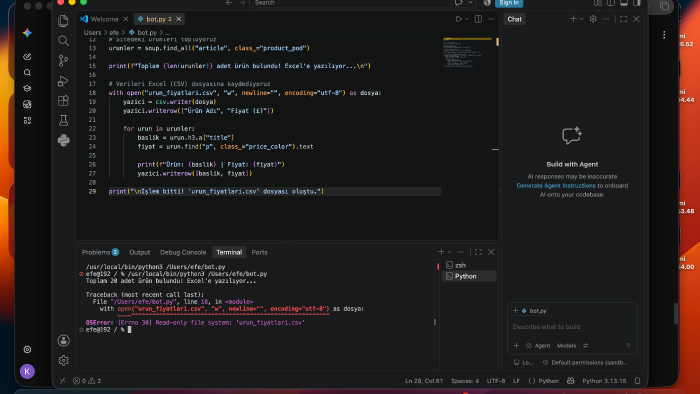Screen dimensions: 700x394
Task: Run the Python file with play icon
Action: pyautogui.click(x=458, y=19)
